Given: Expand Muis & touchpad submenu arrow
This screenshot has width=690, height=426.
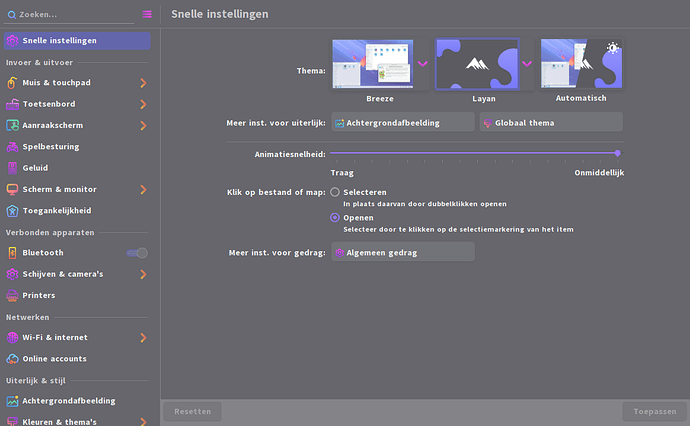Looking at the screenshot, I should pyautogui.click(x=143, y=83).
